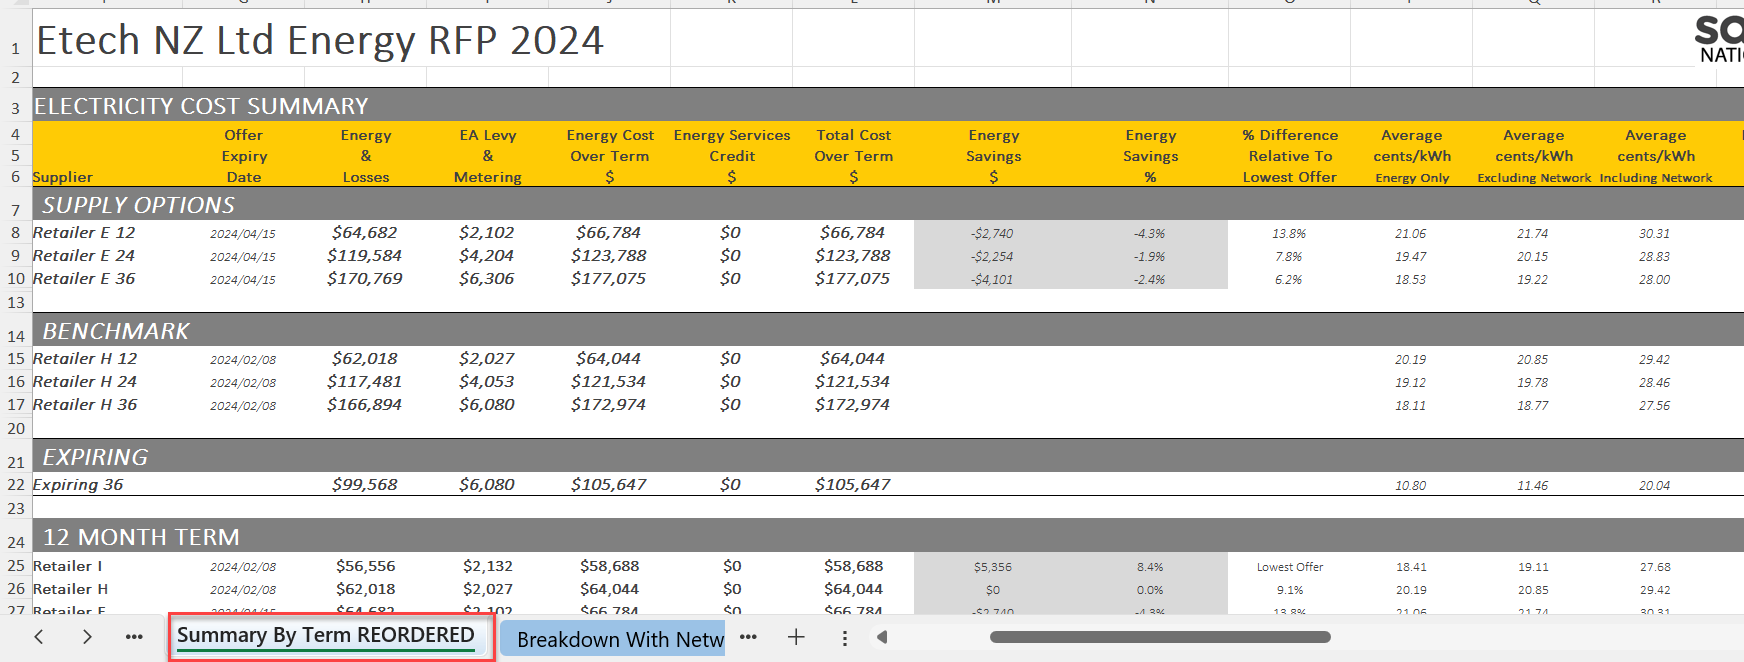
Task: Select row 8 header
Action: [x=16, y=233]
